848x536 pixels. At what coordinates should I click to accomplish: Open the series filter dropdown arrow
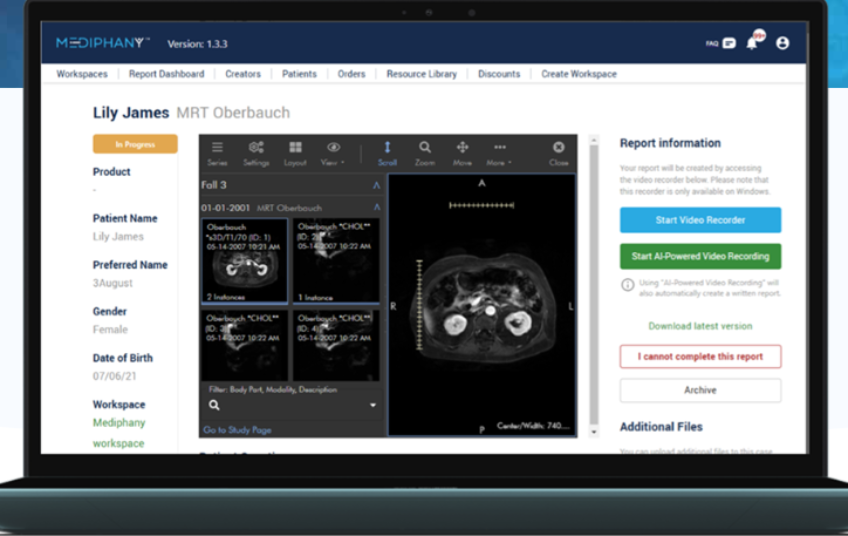pos(373,405)
